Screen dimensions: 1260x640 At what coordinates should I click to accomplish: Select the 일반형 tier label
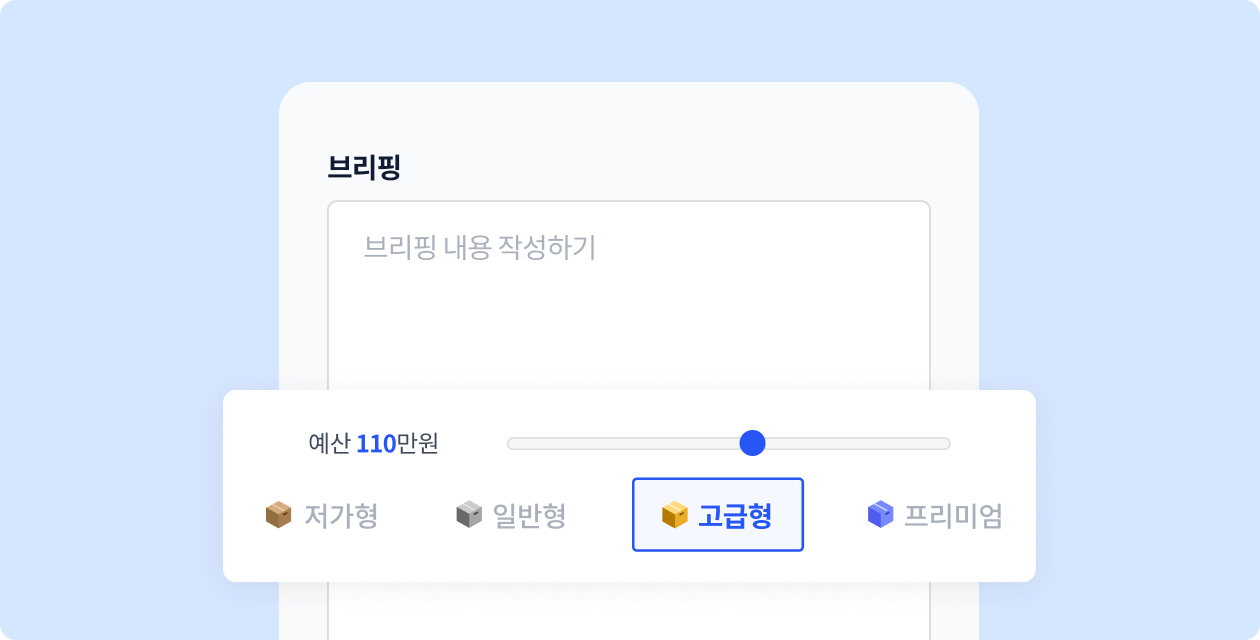tap(530, 516)
